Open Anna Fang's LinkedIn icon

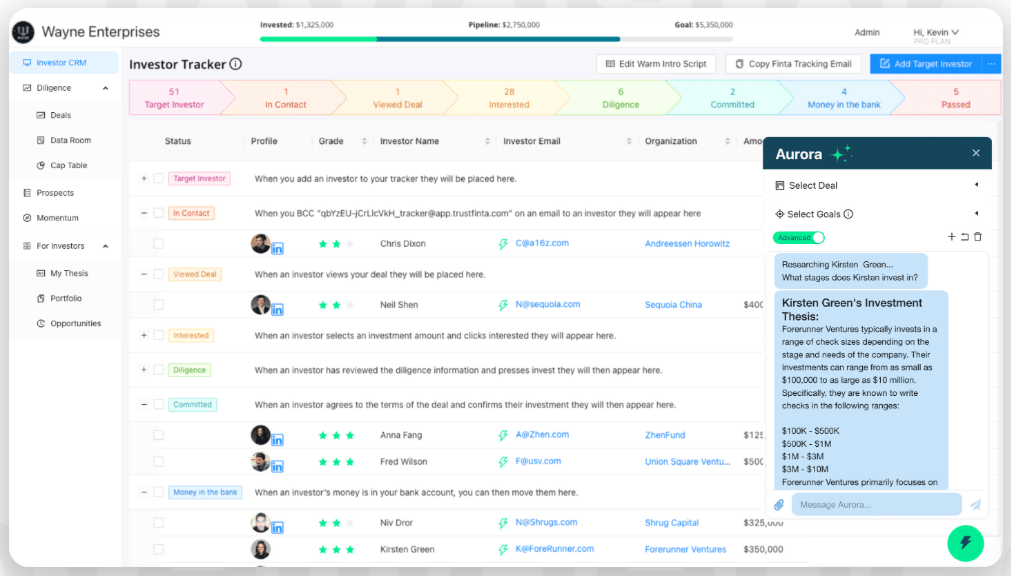tap(277, 440)
